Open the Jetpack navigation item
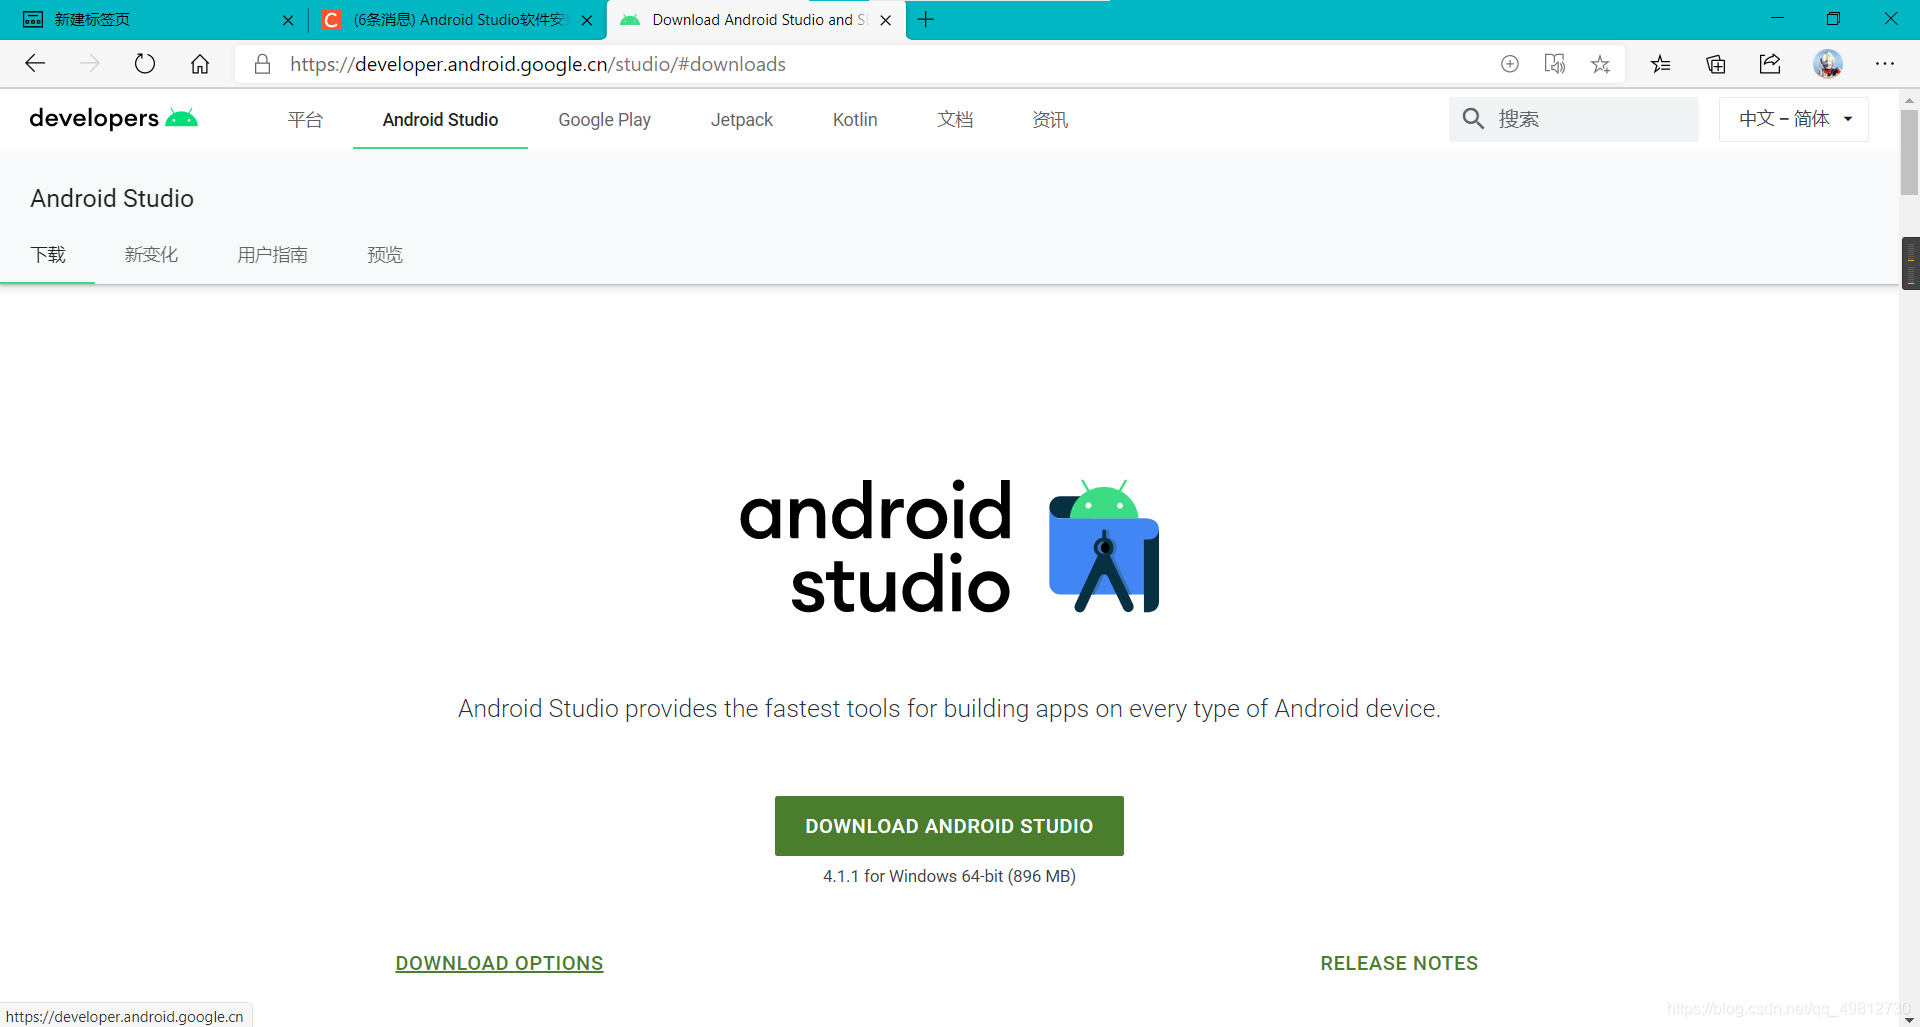The image size is (1920, 1027). [x=741, y=120]
